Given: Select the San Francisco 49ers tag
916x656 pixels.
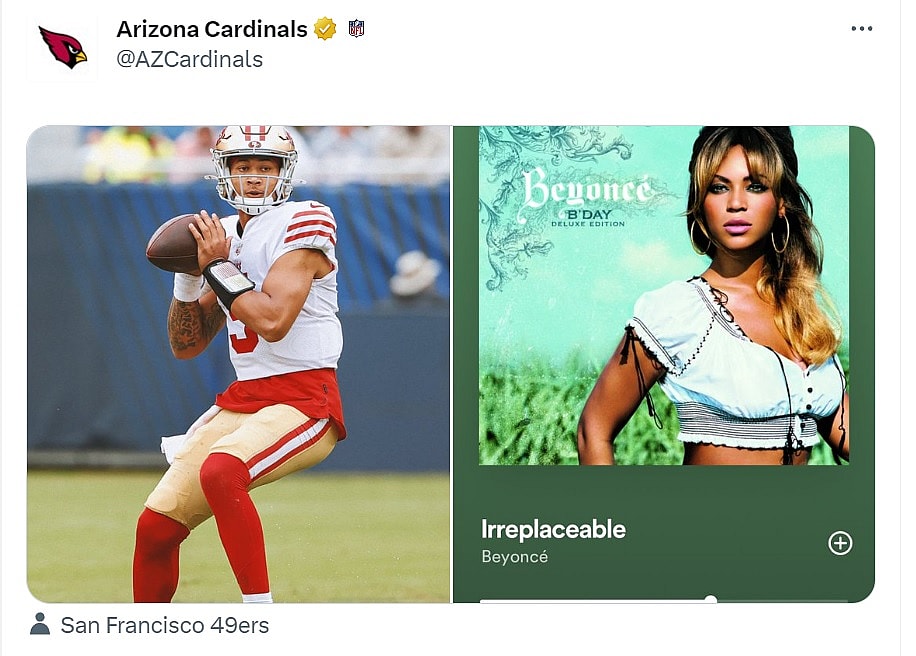Looking at the screenshot, I should pyautogui.click(x=164, y=625).
